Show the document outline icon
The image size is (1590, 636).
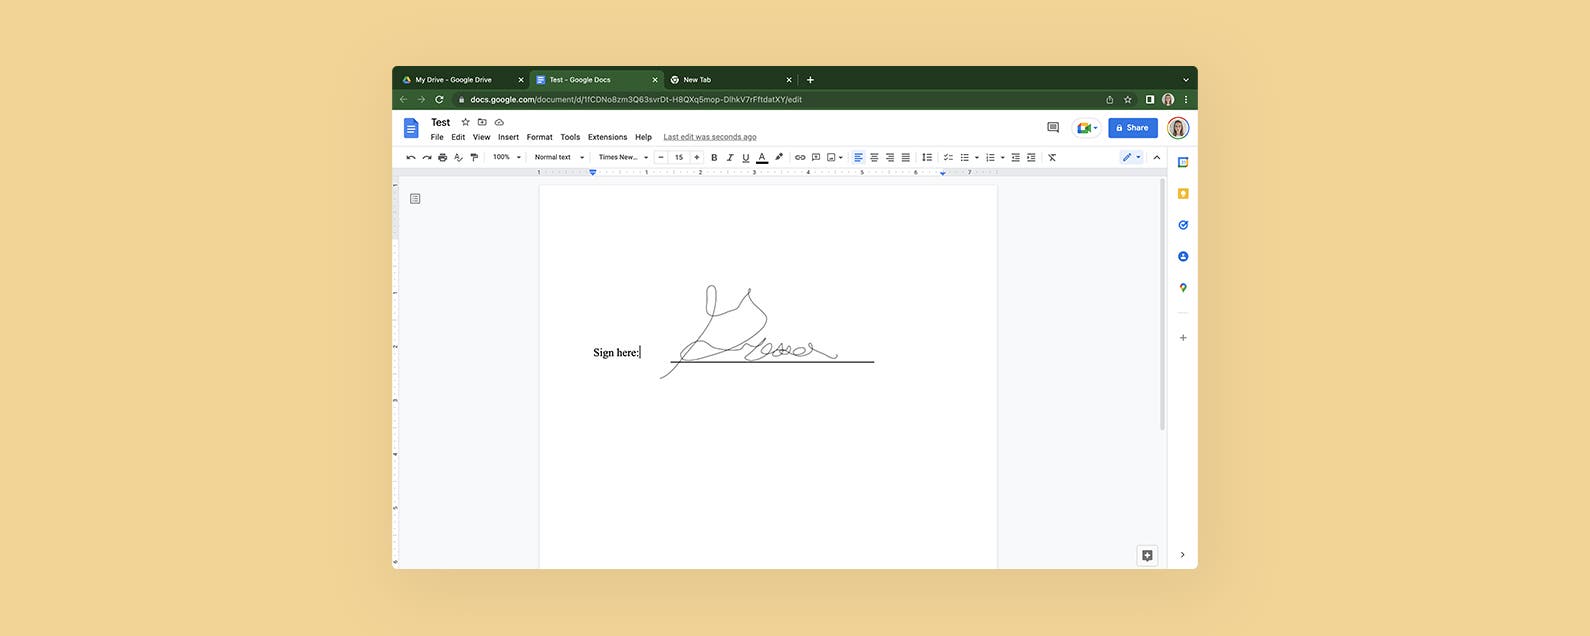pyautogui.click(x=415, y=199)
